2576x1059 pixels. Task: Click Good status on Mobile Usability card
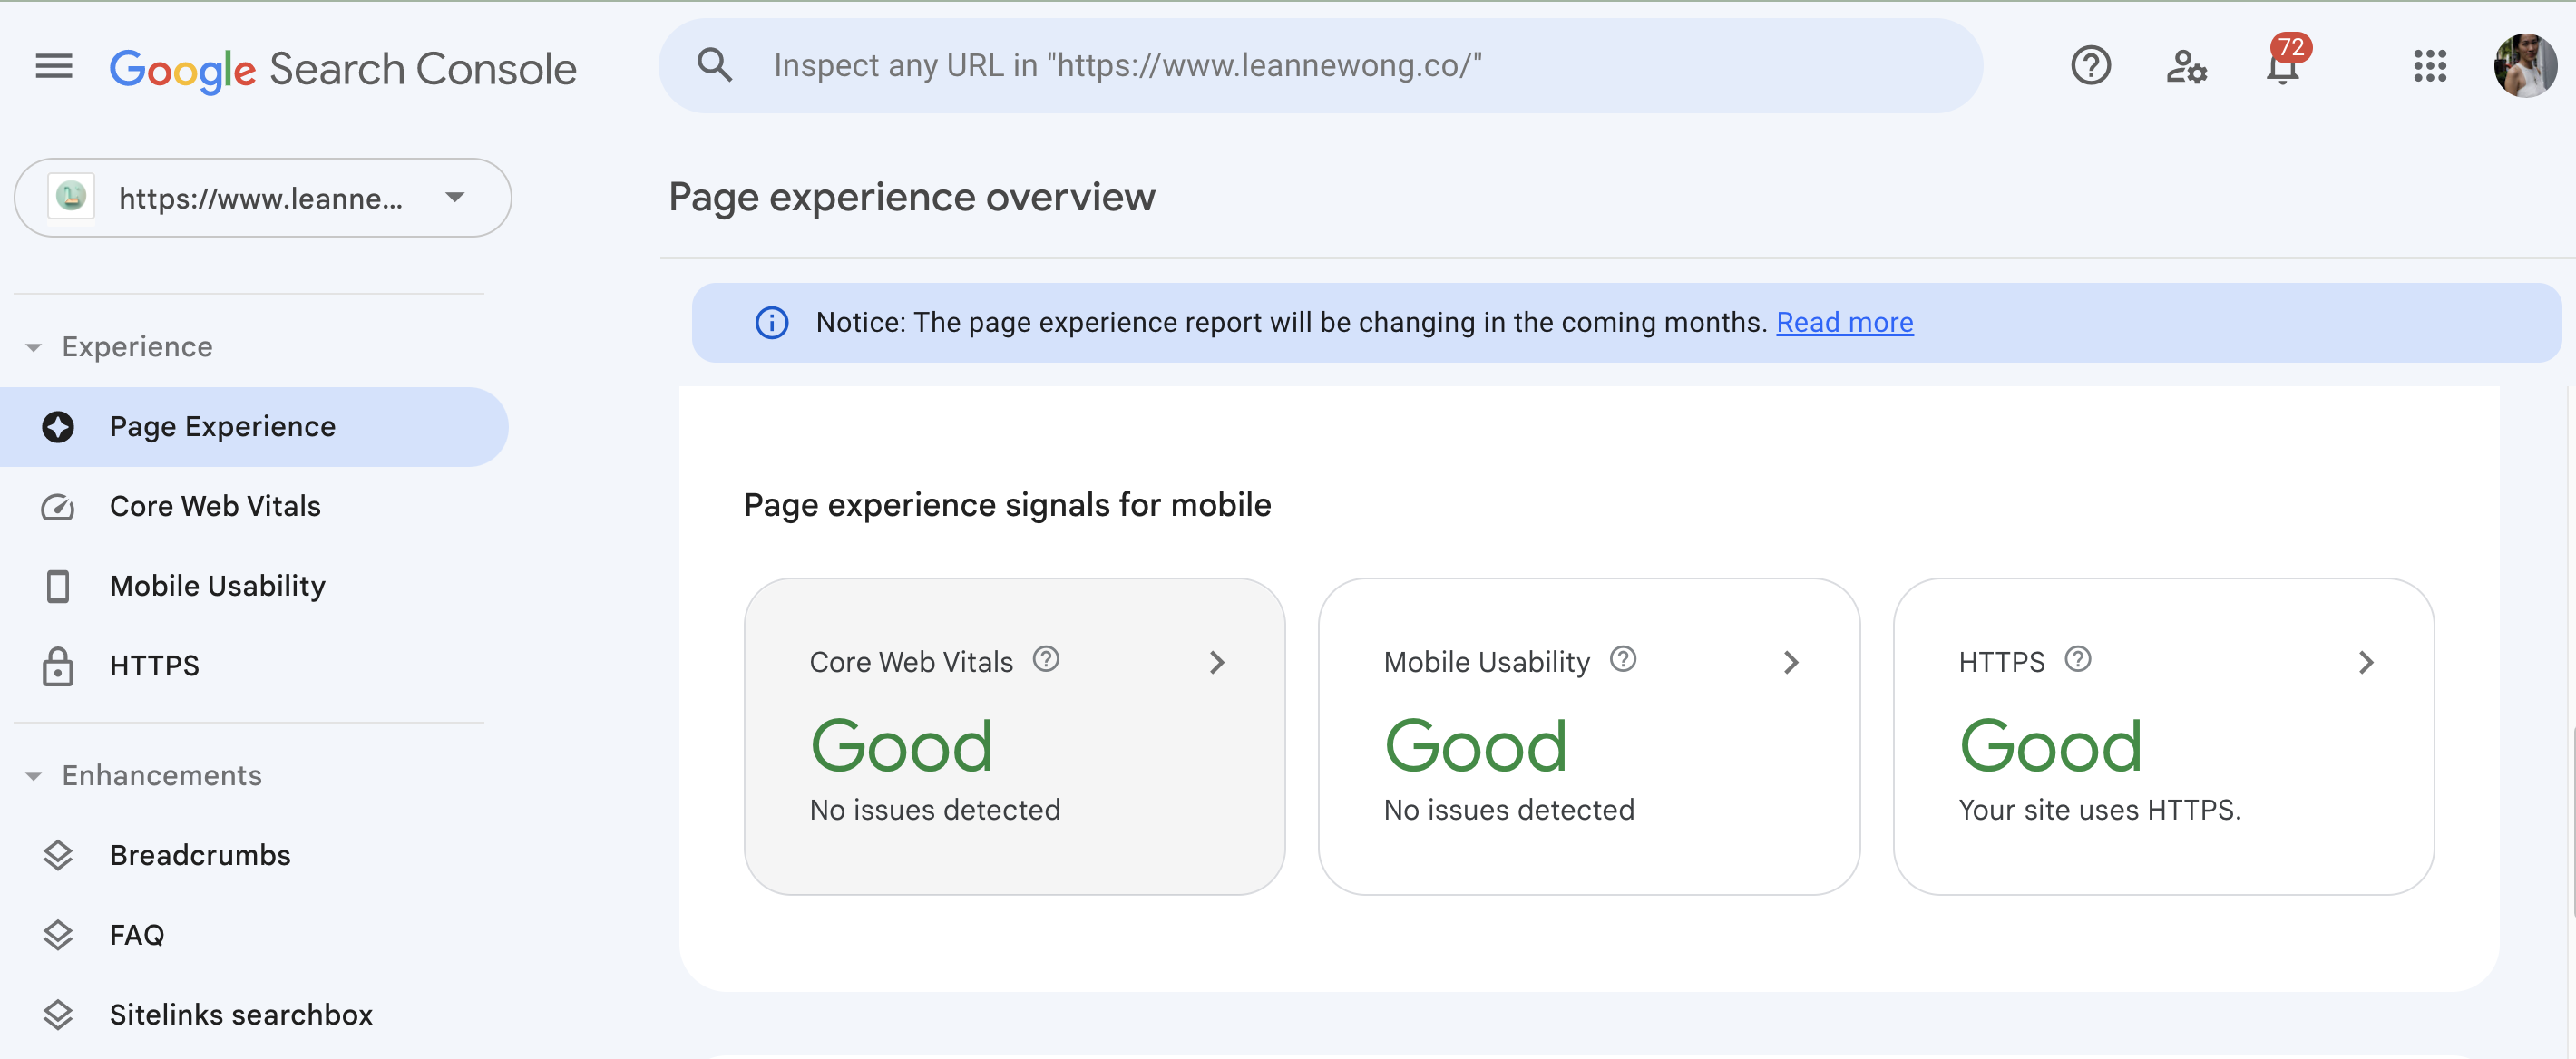(1476, 746)
